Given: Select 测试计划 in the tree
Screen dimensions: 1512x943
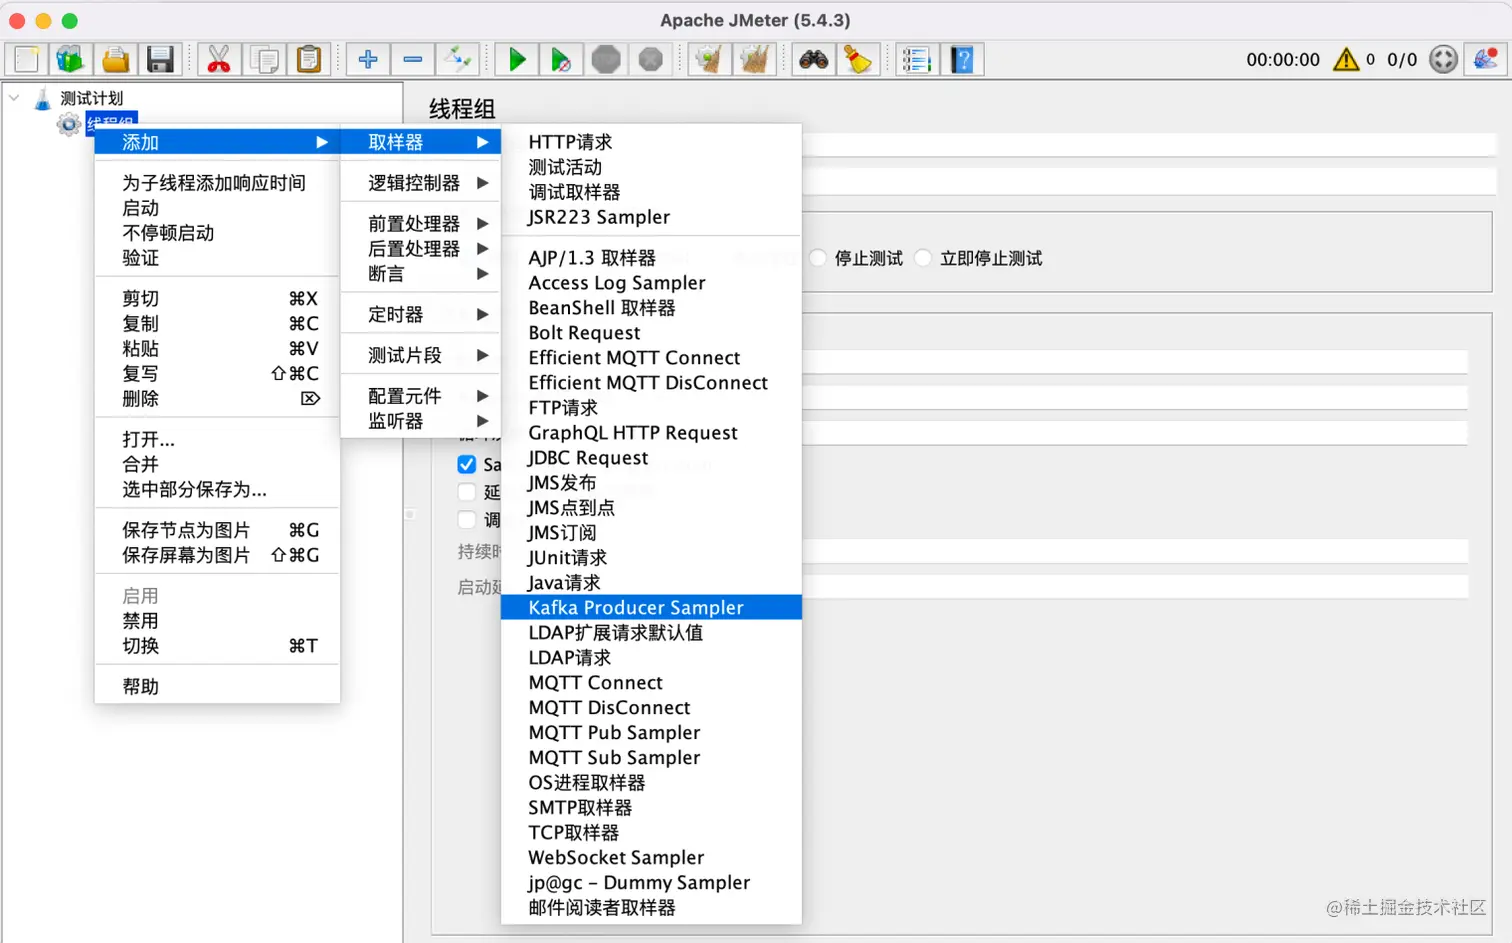Looking at the screenshot, I should pos(91,99).
